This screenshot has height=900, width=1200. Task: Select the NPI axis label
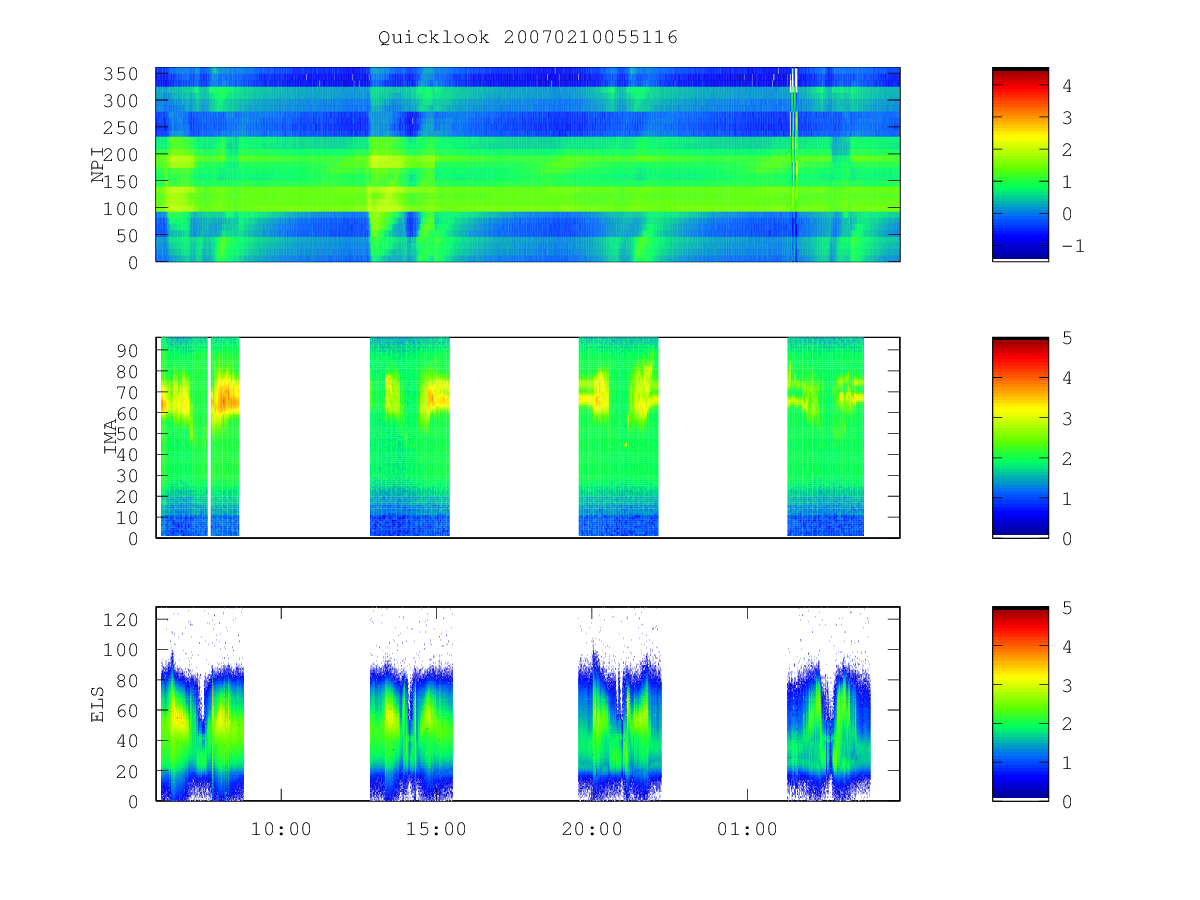(x=98, y=165)
